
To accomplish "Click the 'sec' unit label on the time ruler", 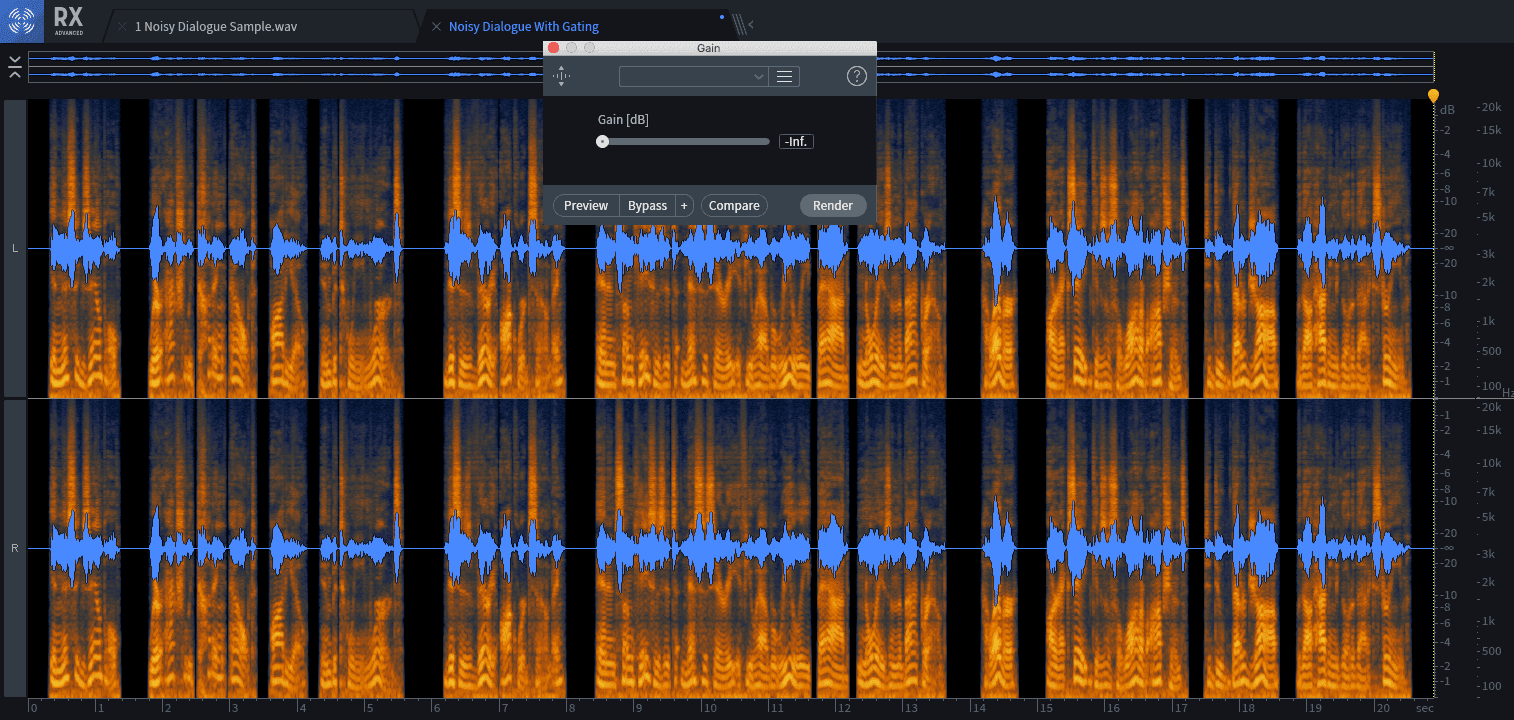I will click(1425, 708).
